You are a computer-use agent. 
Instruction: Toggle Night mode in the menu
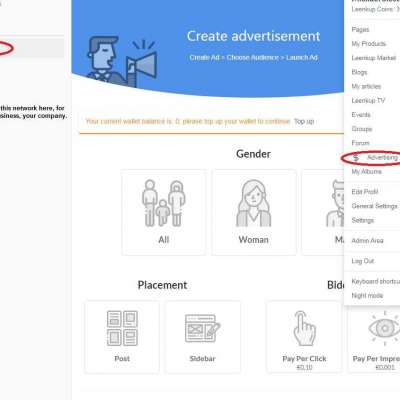pos(367,295)
